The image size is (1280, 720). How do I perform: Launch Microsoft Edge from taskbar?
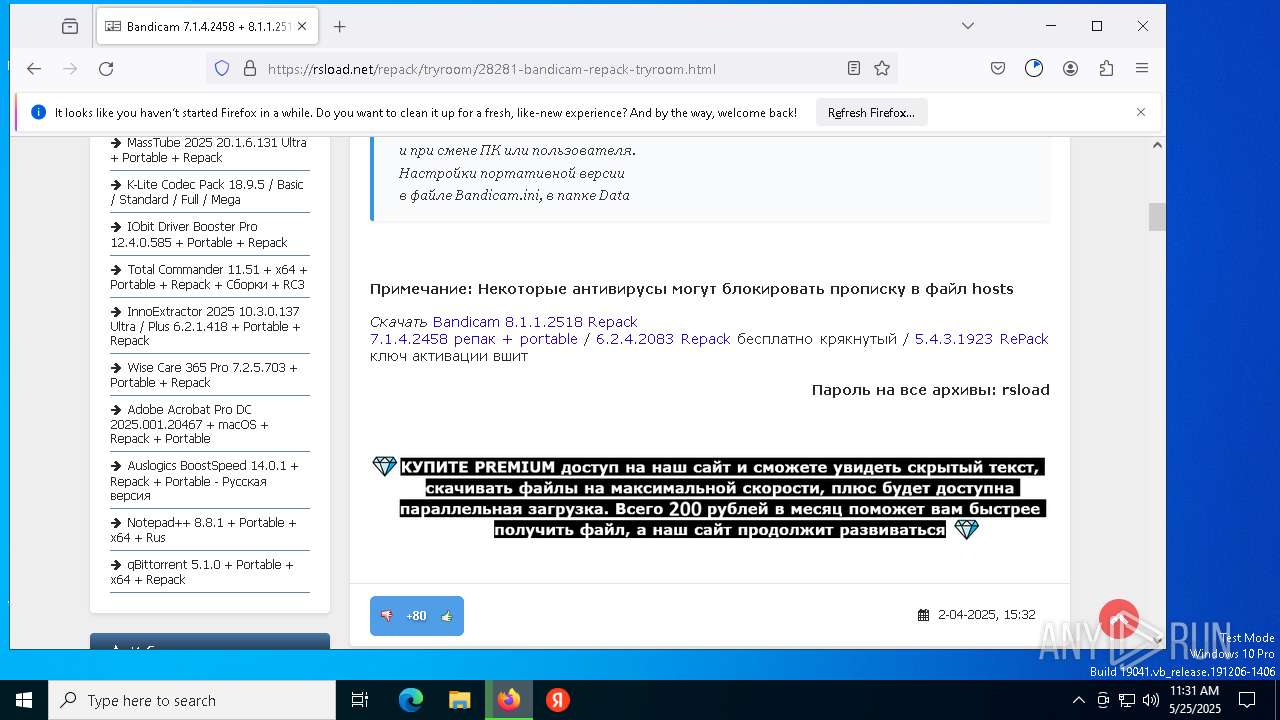411,700
